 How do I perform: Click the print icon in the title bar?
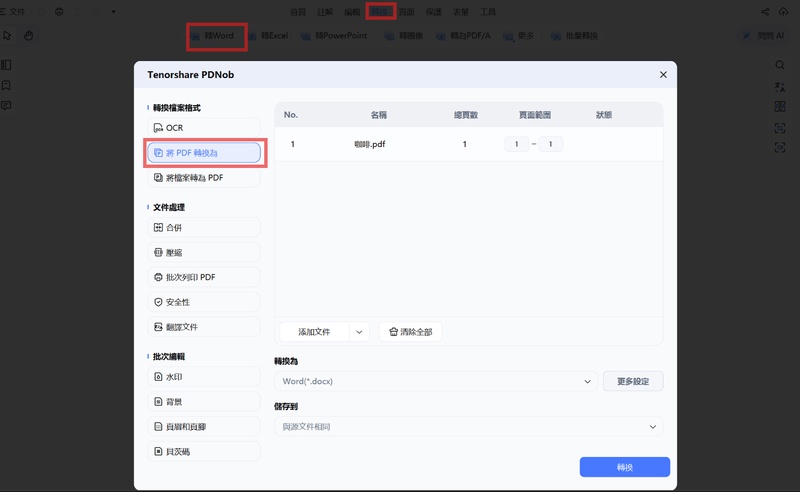(59, 12)
